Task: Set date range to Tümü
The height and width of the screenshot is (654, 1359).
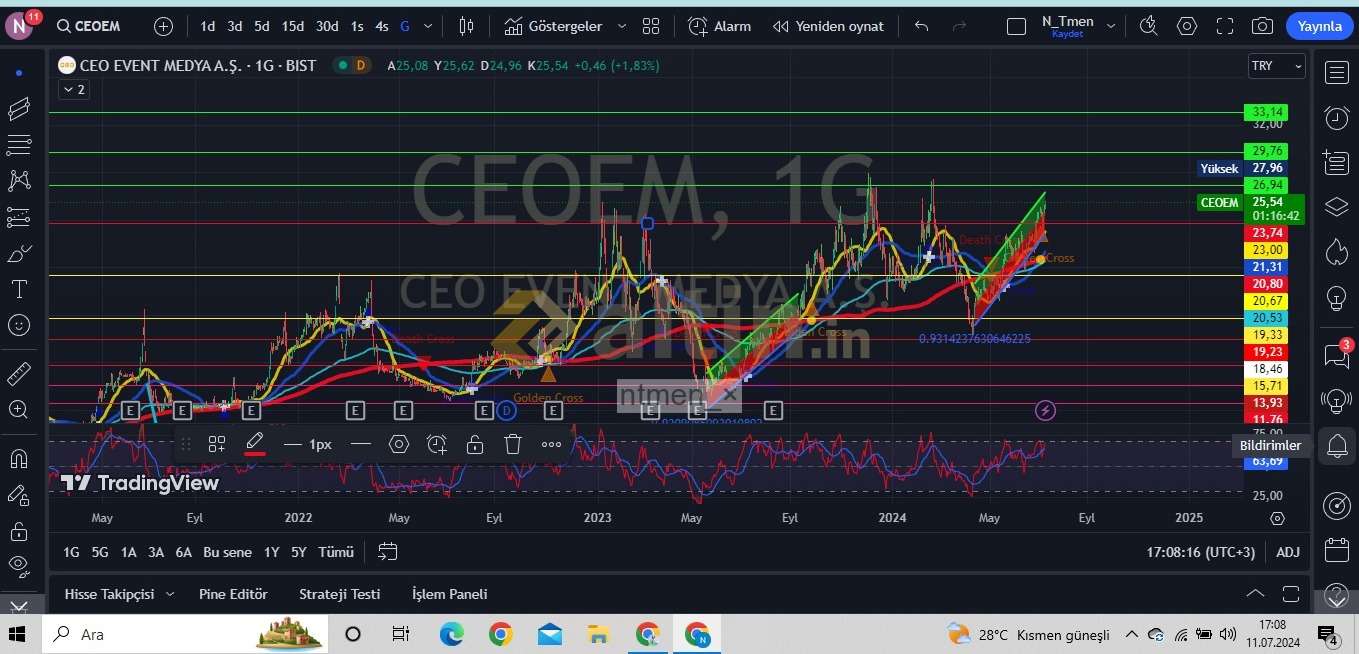Action: pos(336,552)
